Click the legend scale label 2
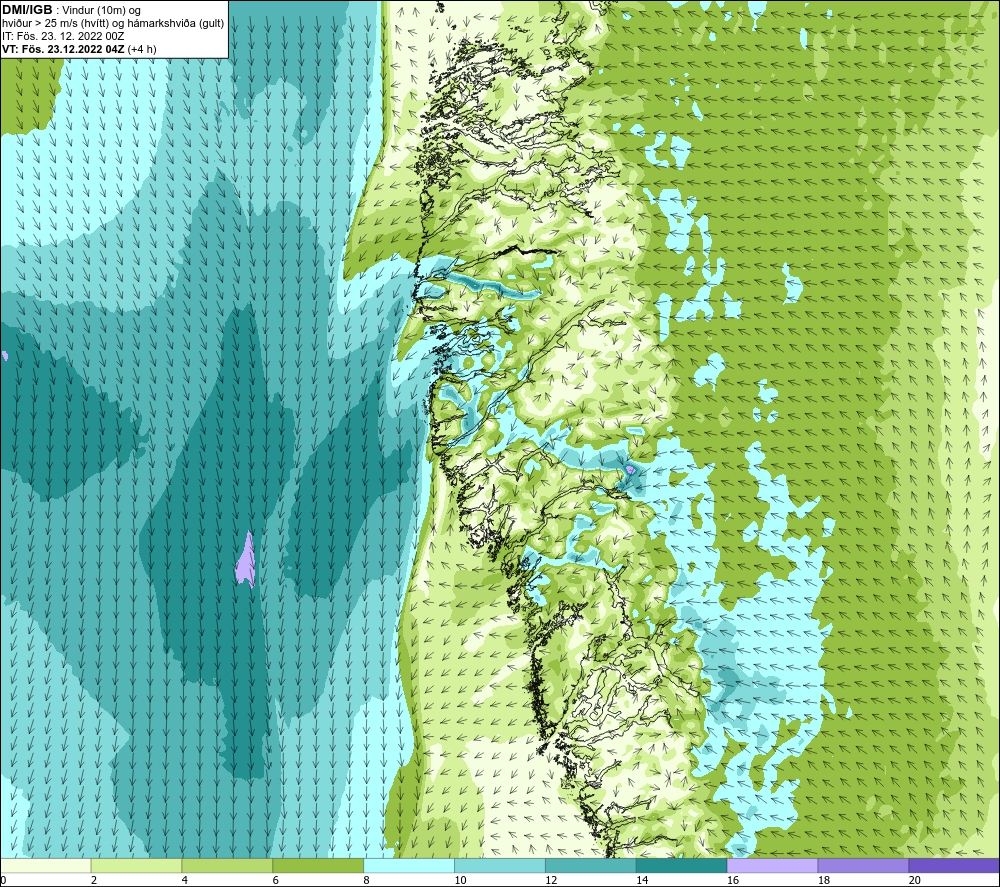Image resolution: width=1000 pixels, height=887 pixels. 94,881
